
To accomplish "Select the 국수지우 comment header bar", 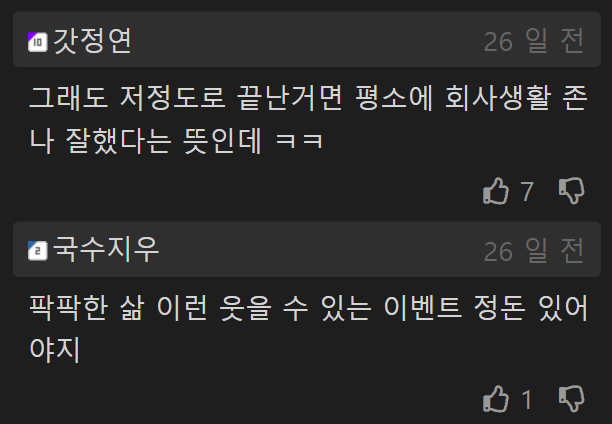I will click(x=307, y=249).
